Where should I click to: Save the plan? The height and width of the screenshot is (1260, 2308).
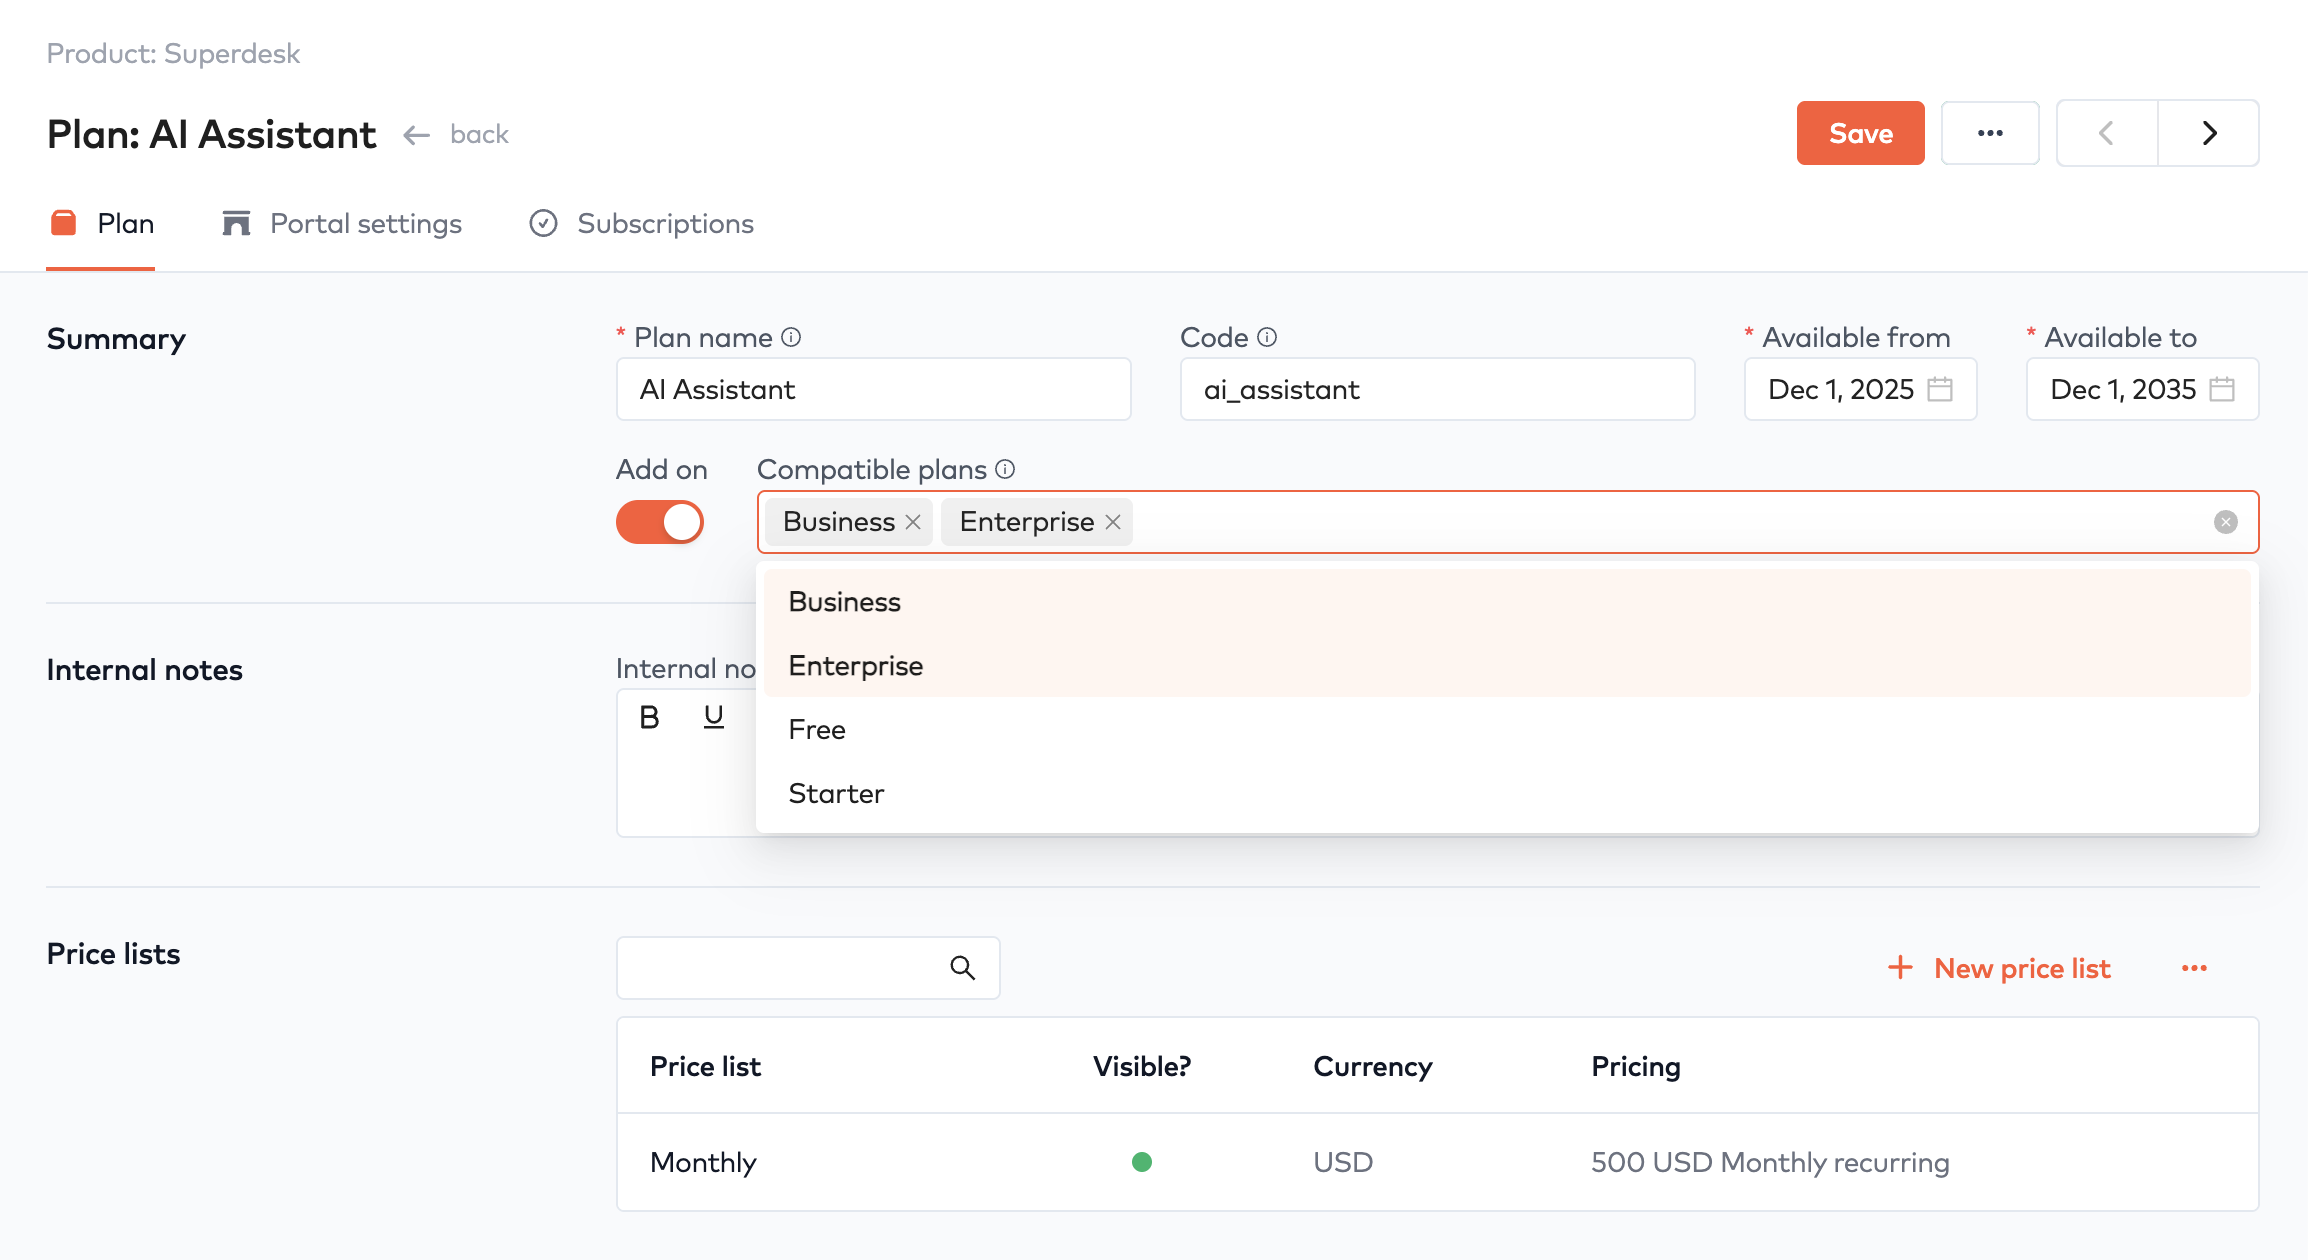1860,133
